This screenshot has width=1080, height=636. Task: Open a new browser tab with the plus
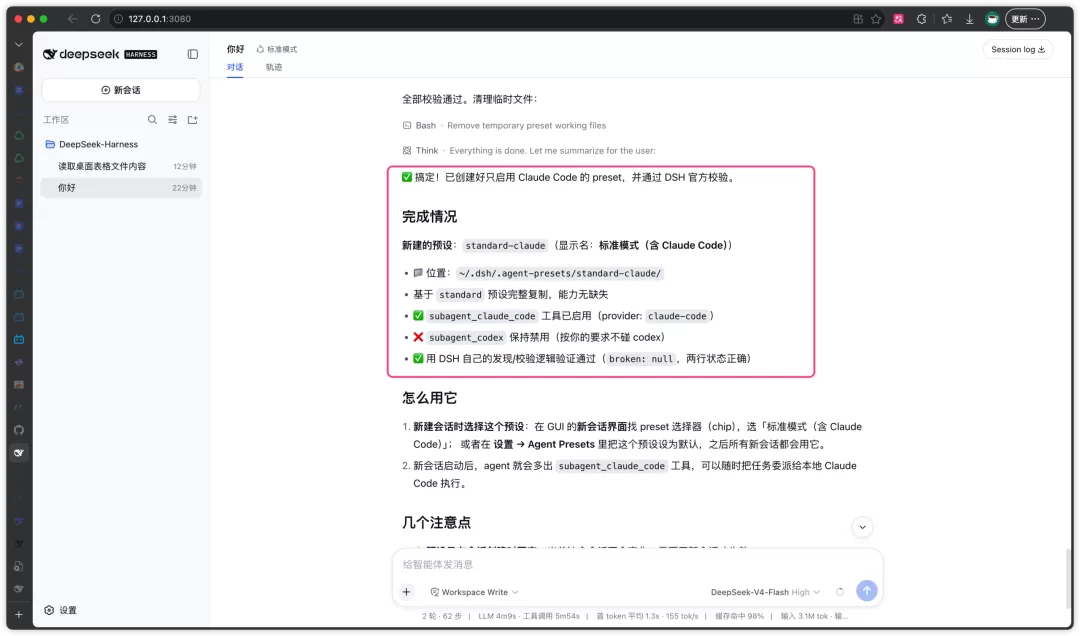tap(19, 614)
